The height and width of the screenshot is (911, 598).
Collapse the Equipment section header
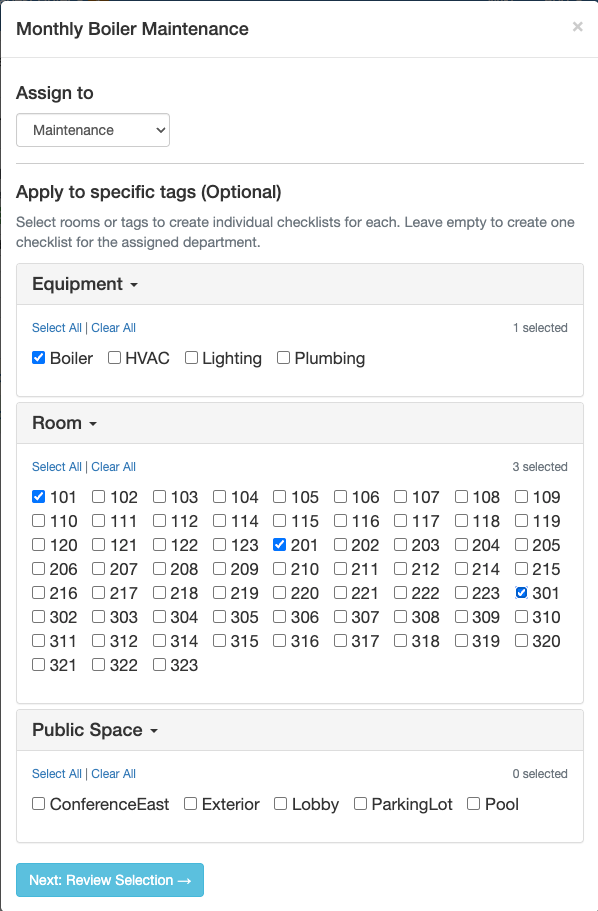pyautogui.click(x=85, y=284)
